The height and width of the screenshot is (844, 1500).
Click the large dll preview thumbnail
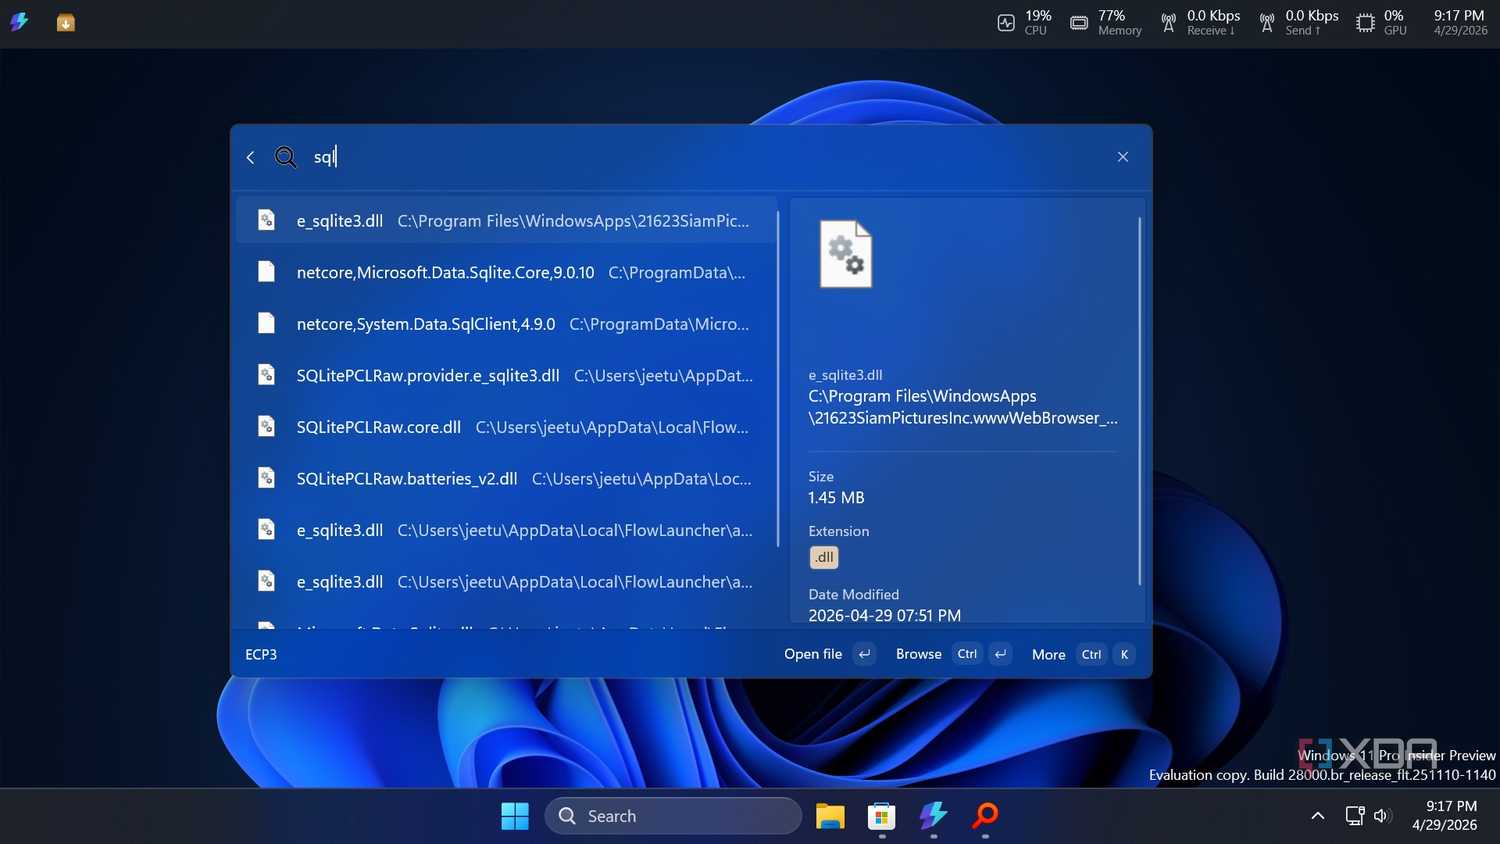(x=846, y=254)
